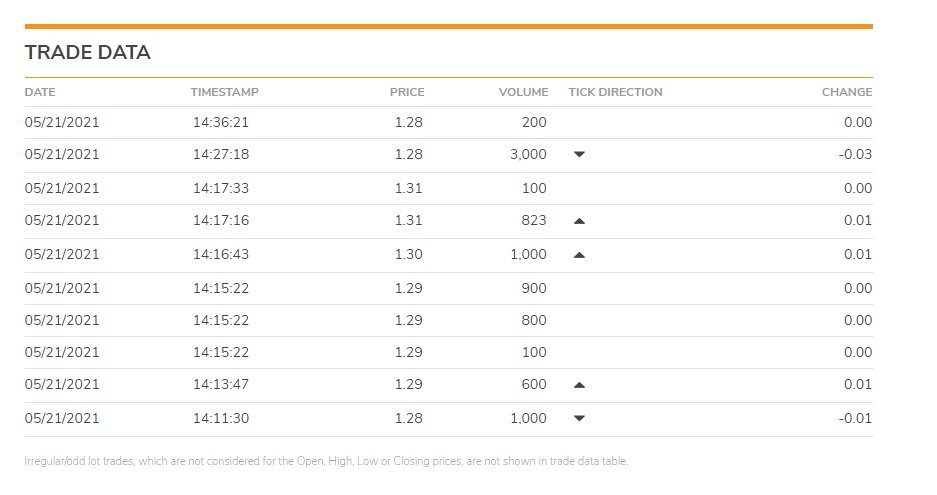
Task: Click the -0.01 change value
Action: (x=855, y=418)
